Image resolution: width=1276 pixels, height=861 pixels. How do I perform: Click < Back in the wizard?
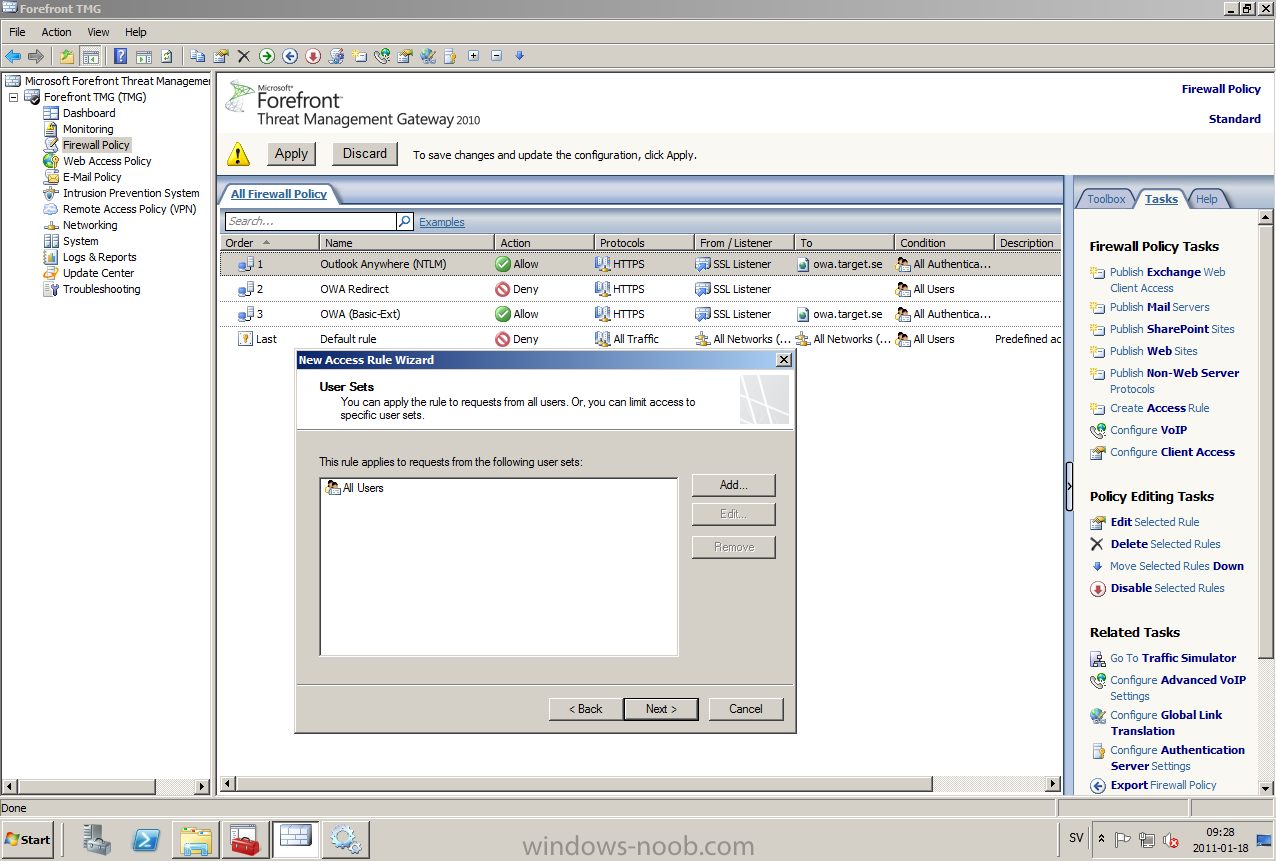pos(586,709)
